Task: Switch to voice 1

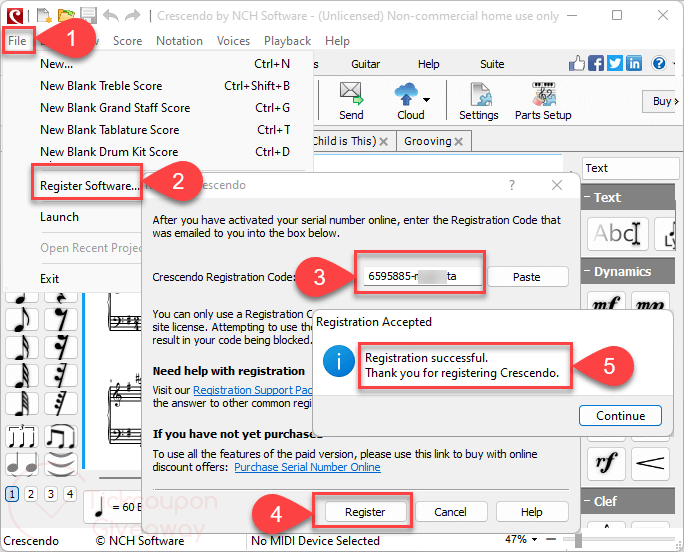Action: point(12,494)
